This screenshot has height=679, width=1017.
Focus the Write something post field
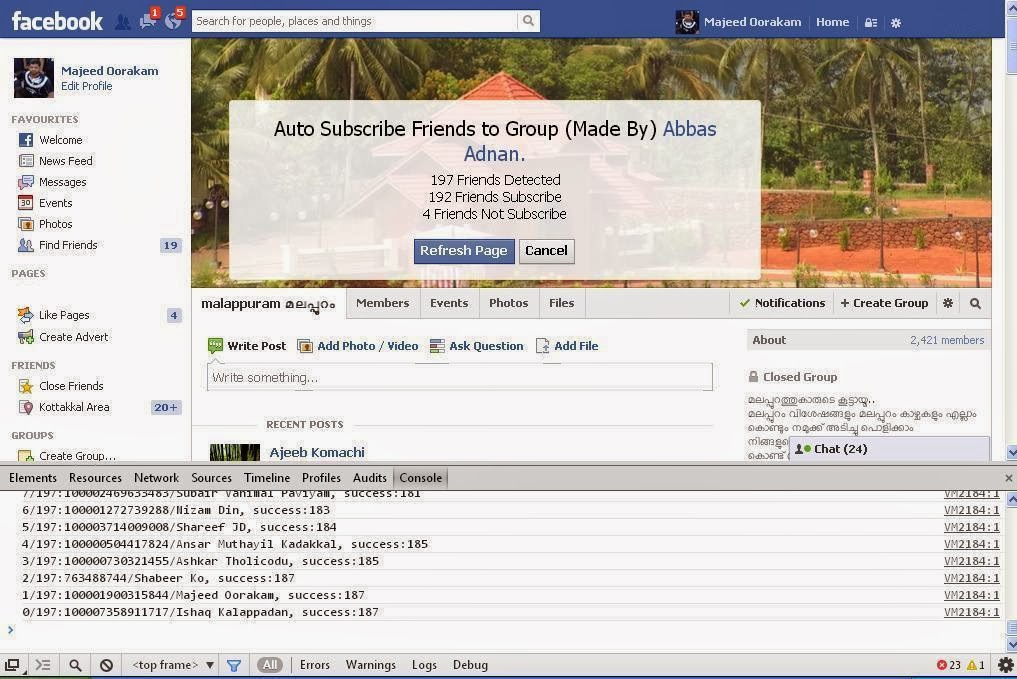coord(459,377)
